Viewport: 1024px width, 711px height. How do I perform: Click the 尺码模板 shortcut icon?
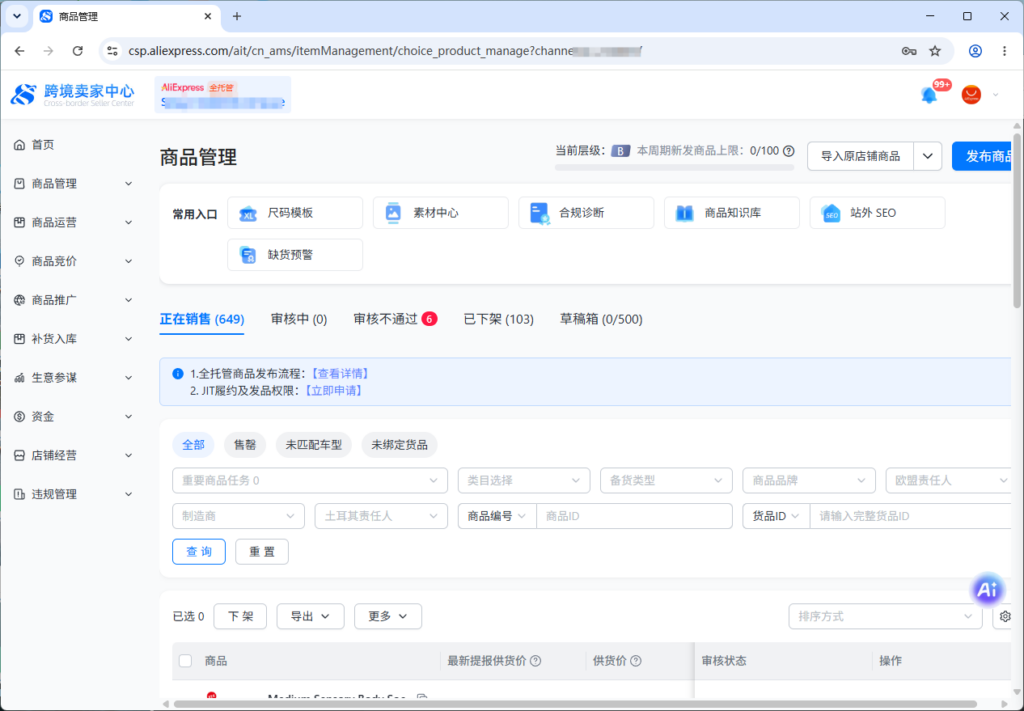(248, 213)
